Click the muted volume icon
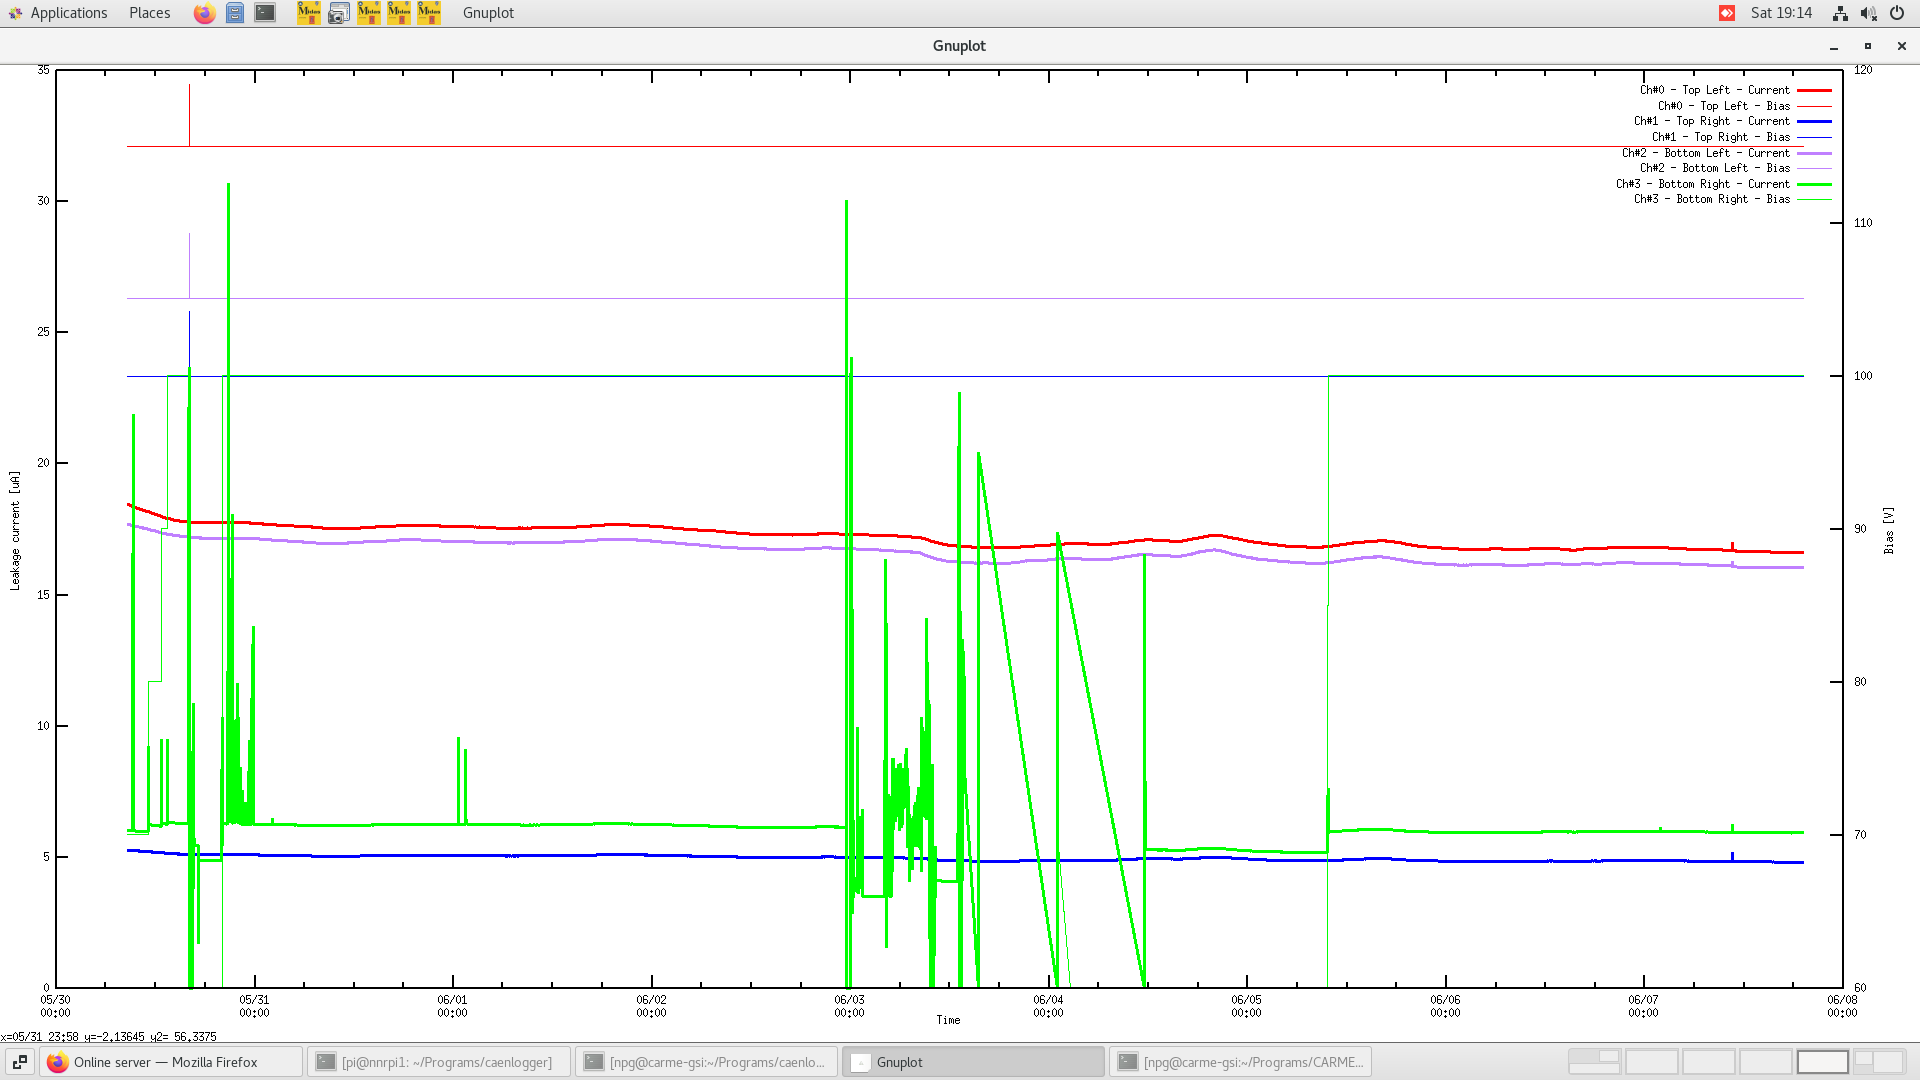This screenshot has height=1080, width=1920. click(1868, 13)
